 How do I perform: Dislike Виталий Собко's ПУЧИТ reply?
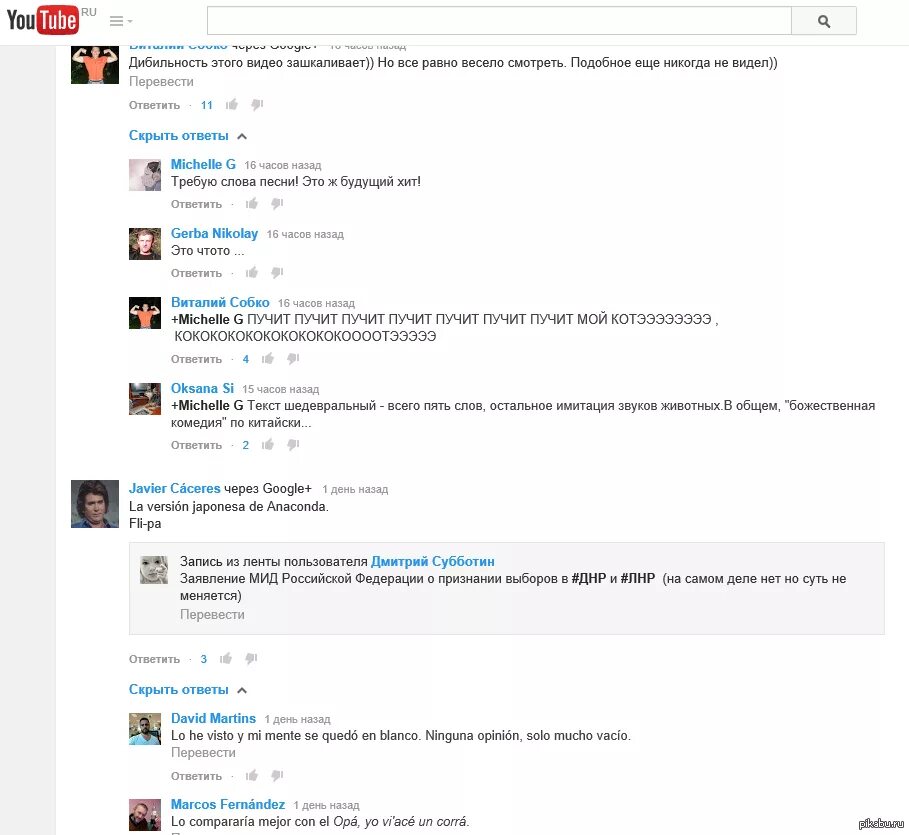coord(293,359)
